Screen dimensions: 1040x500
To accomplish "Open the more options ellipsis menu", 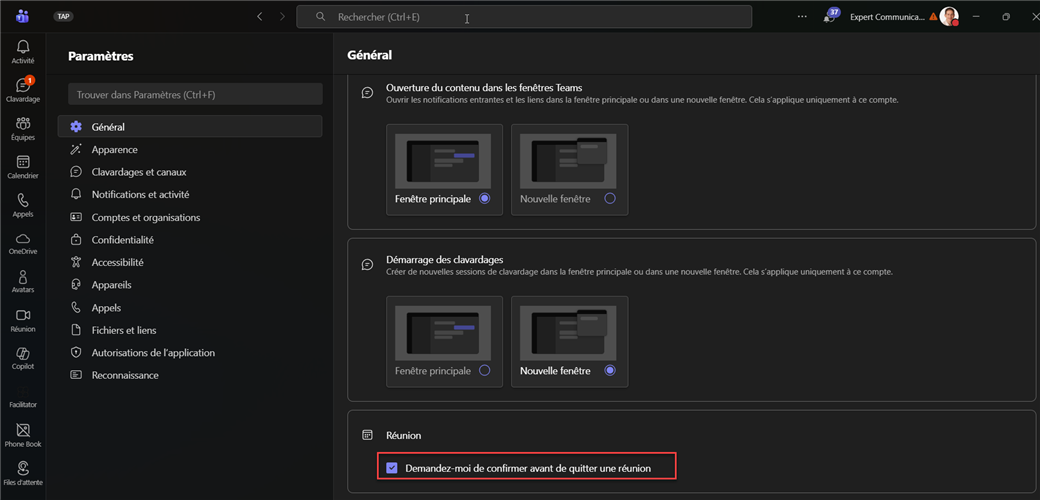I will point(802,17).
